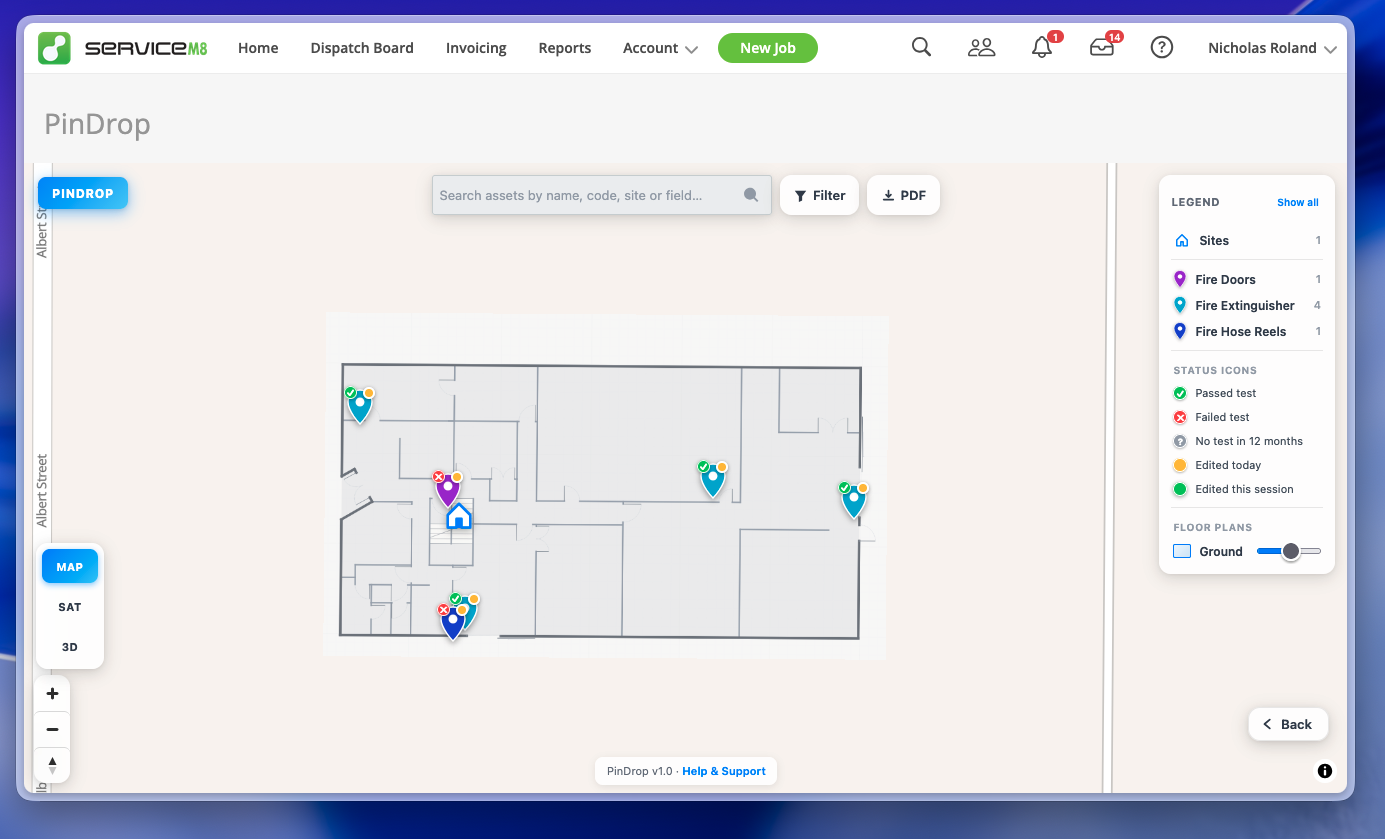Reset map bearing with compass button
The width and height of the screenshot is (1385, 839).
[52, 765]
